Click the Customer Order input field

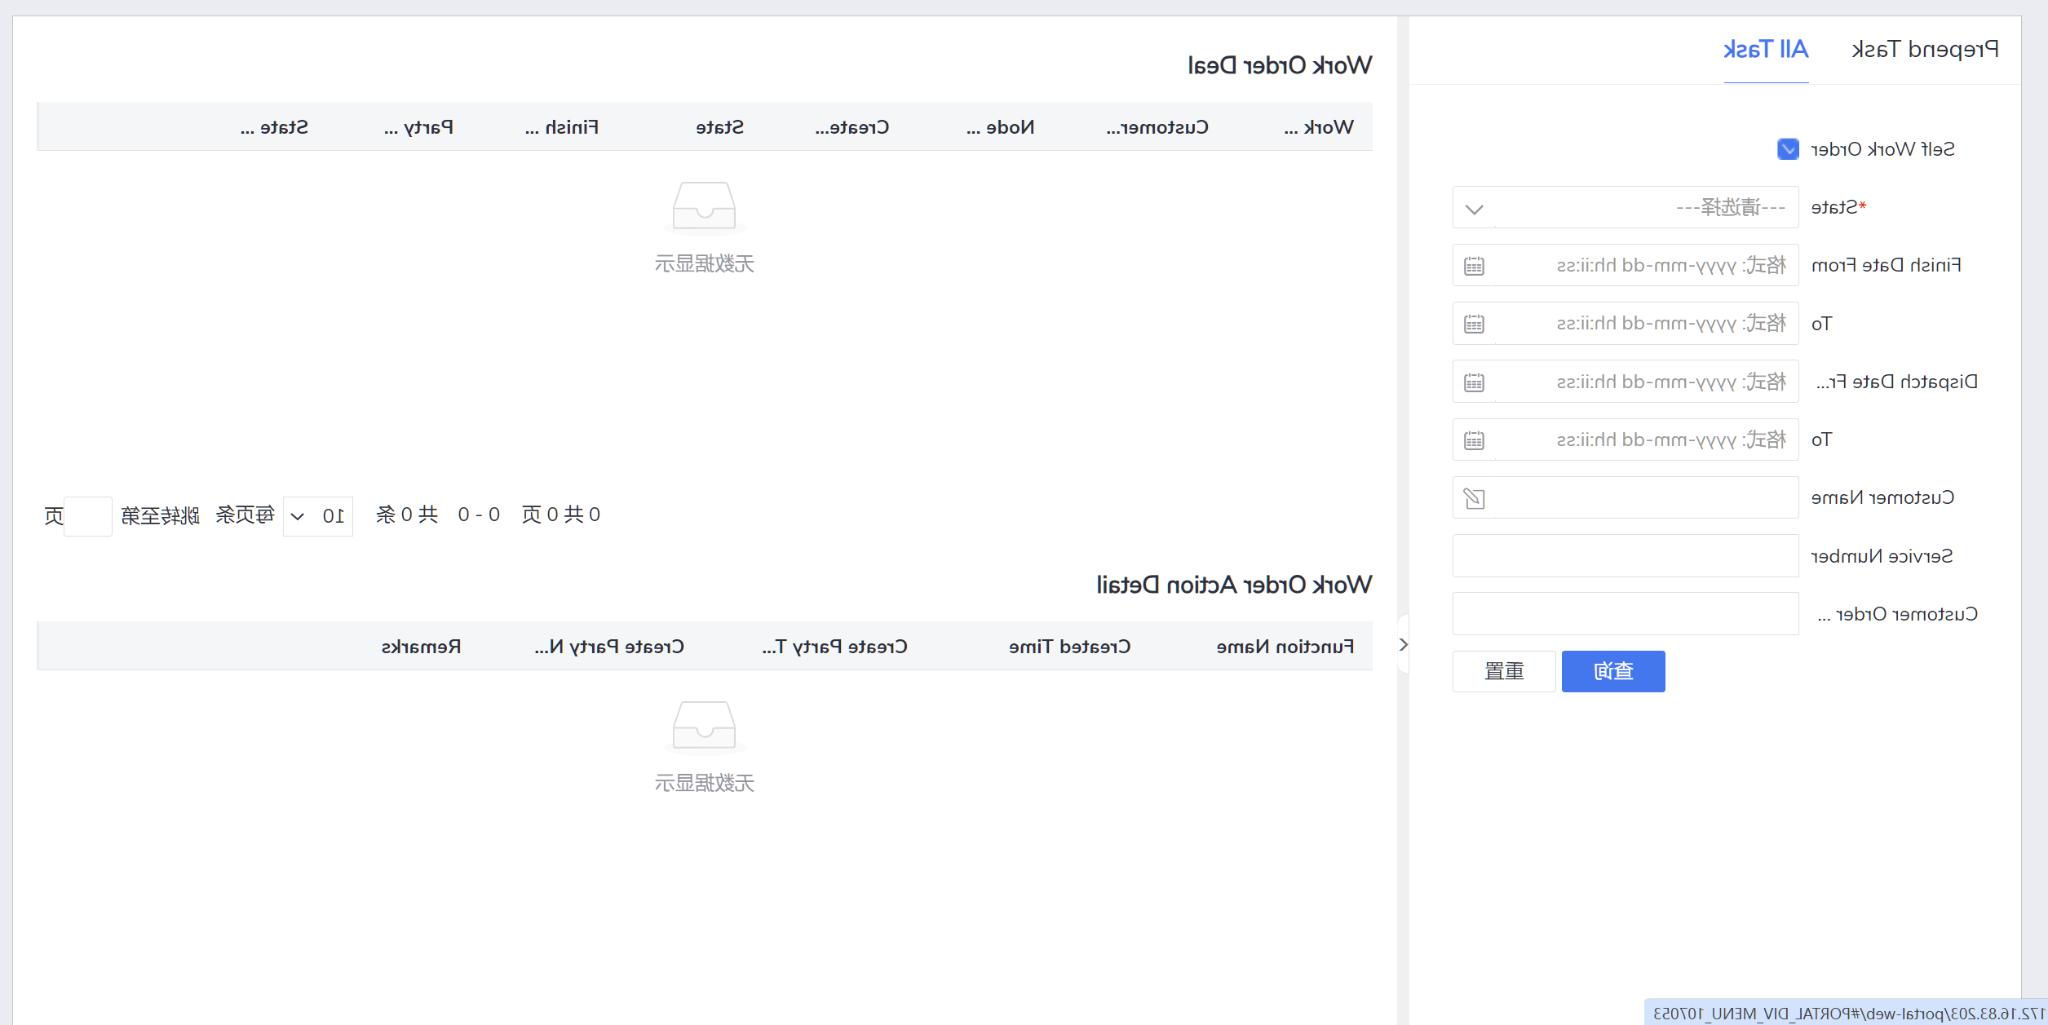[x=1625, y=614]
